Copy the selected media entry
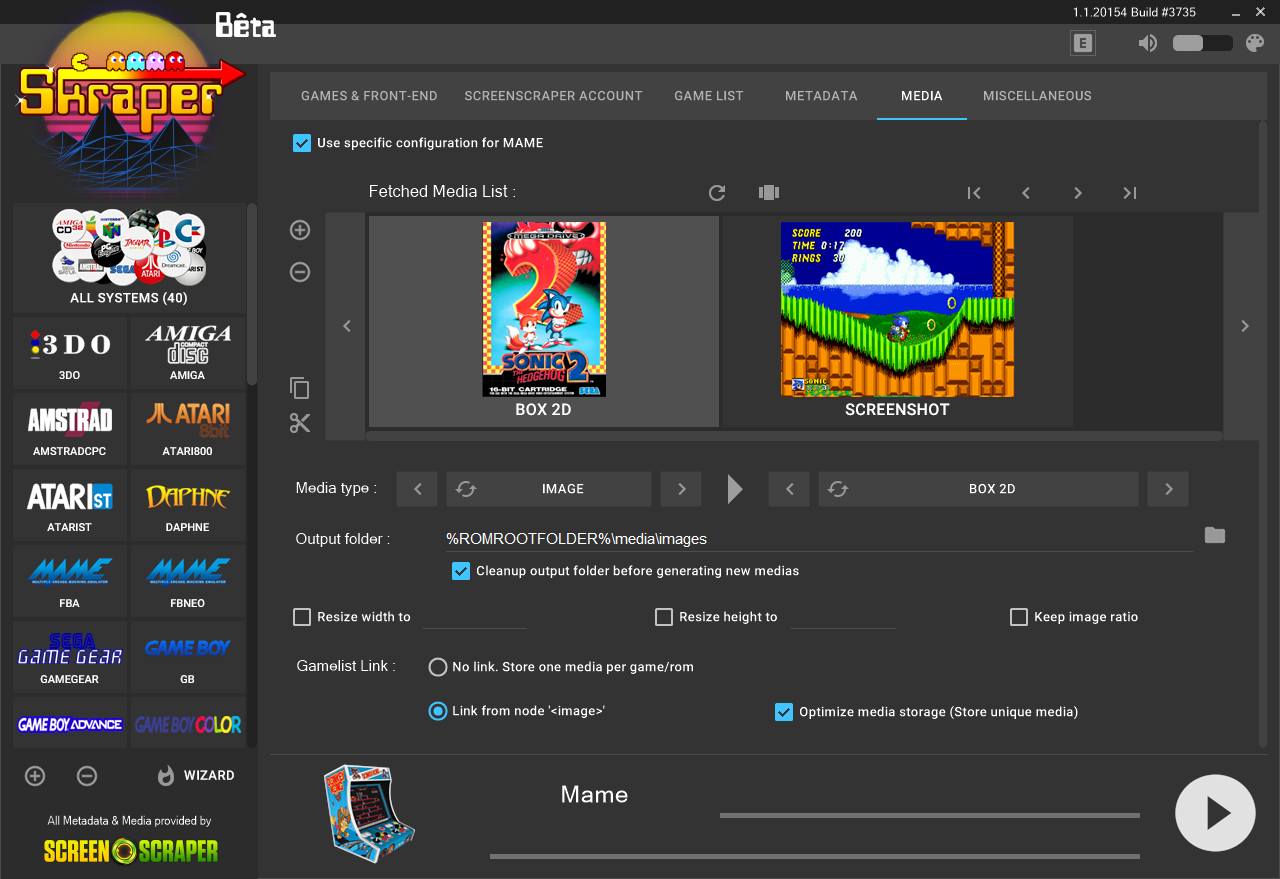The image size is (1280, 879). [x=299, y=388]
